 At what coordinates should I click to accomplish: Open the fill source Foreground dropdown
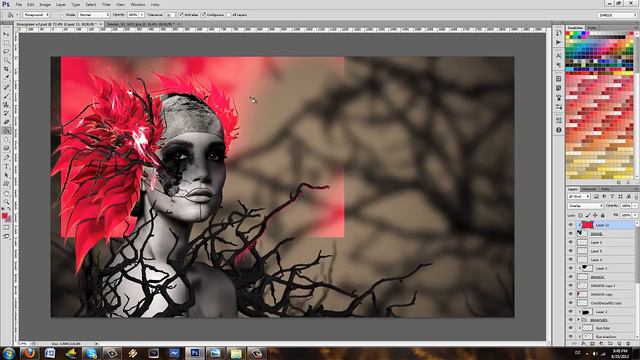tap(36, 15)
